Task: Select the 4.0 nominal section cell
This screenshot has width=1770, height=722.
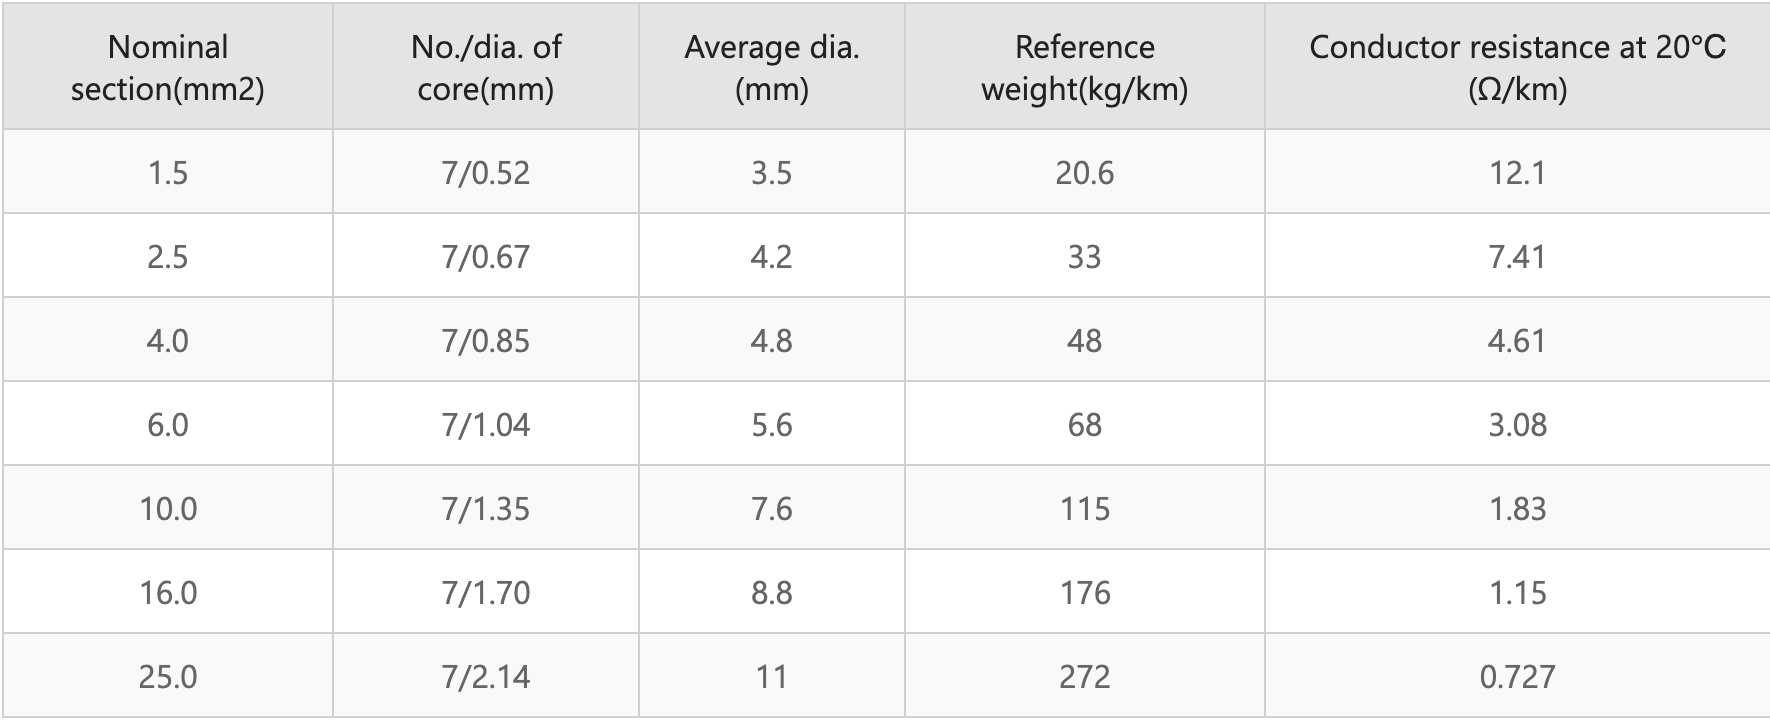Action: 168,341
